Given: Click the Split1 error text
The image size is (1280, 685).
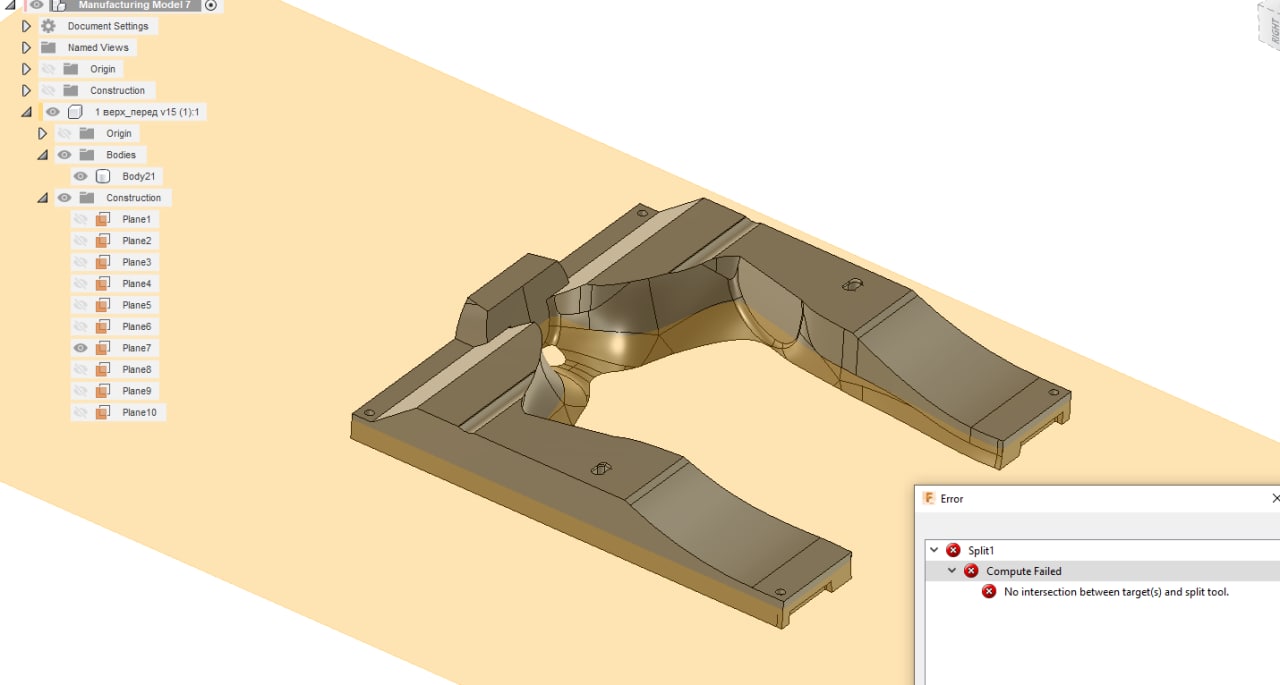Looking at the screenshot, I should click(x=981, y=551).
